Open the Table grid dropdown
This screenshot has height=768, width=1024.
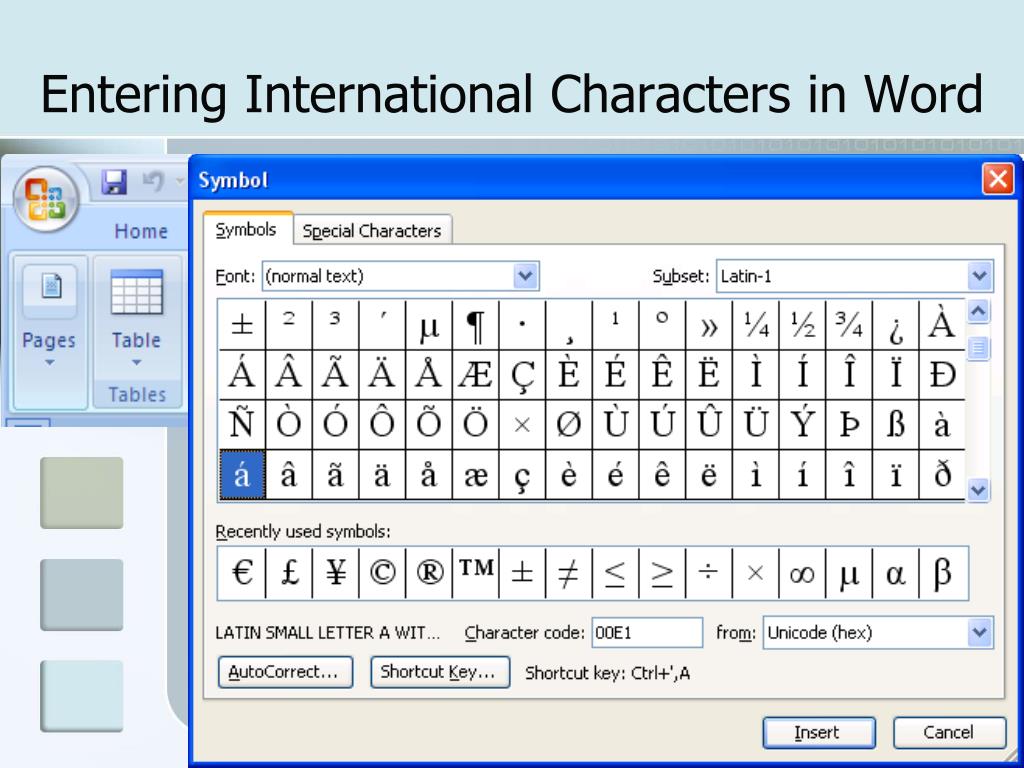(x=136, y=319)
